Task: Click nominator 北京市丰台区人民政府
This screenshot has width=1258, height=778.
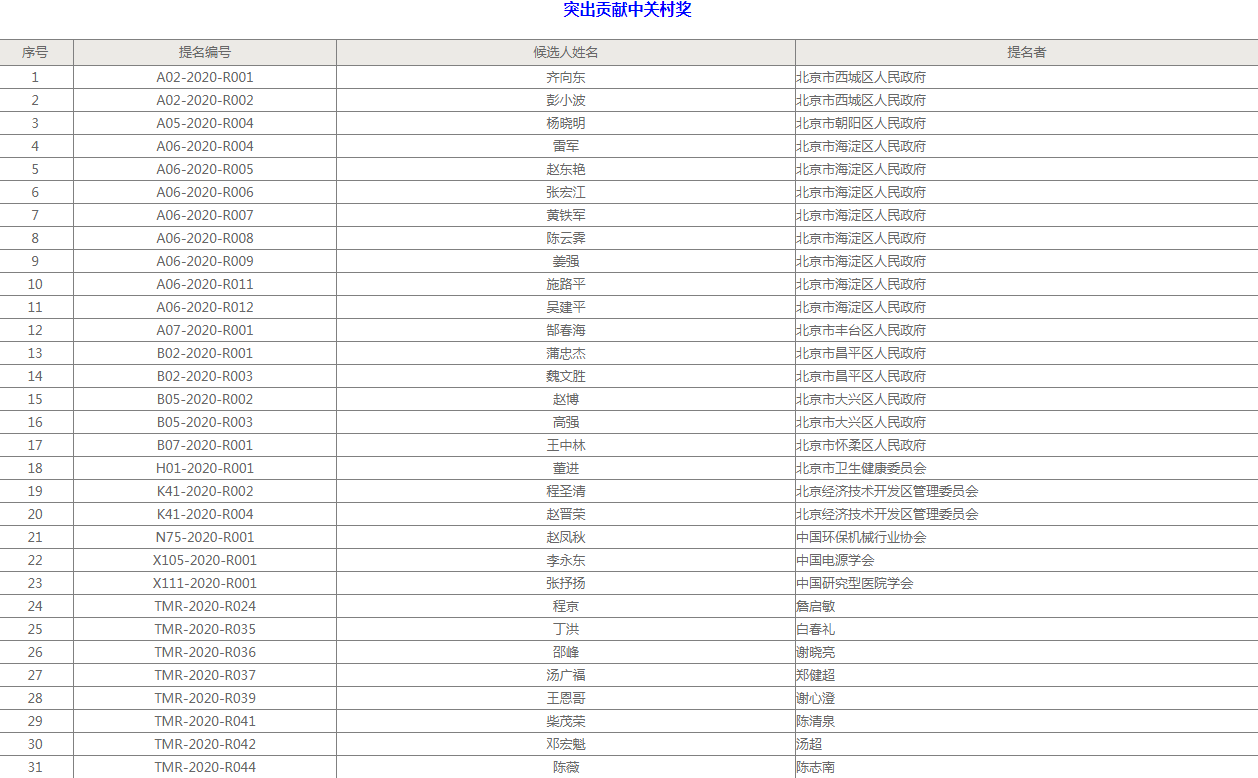Action: (x=861, y=330)
